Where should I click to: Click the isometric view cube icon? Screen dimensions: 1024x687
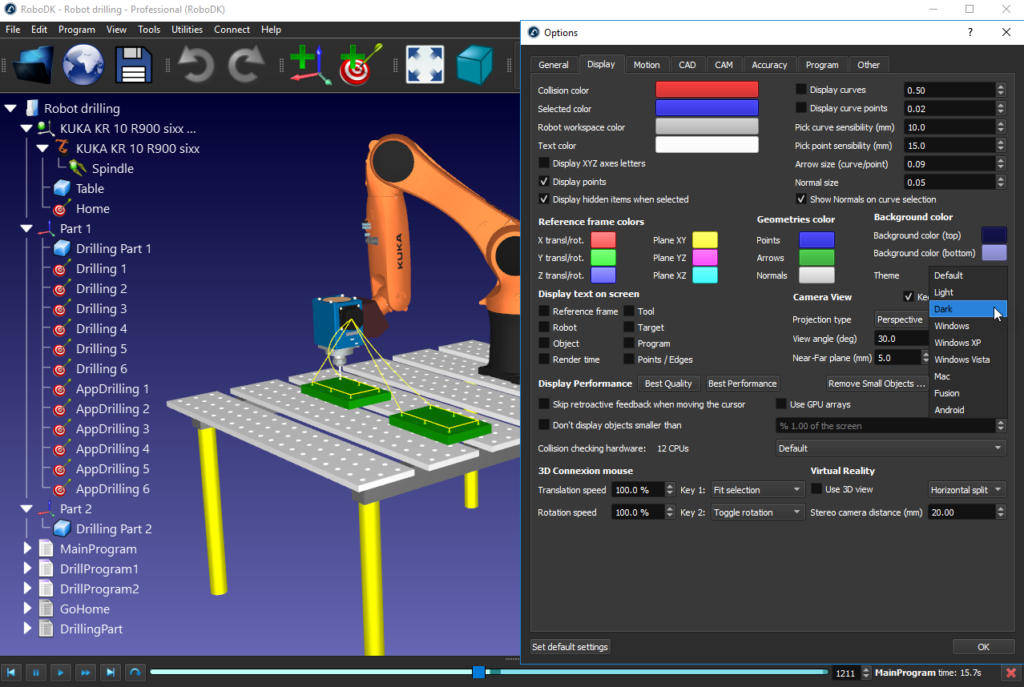pos(475,66)
